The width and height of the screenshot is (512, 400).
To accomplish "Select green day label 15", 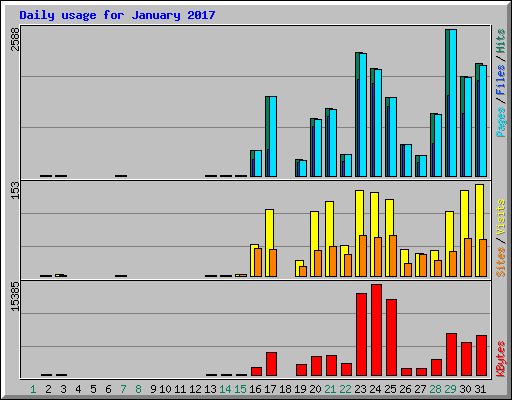I will 240,389.
